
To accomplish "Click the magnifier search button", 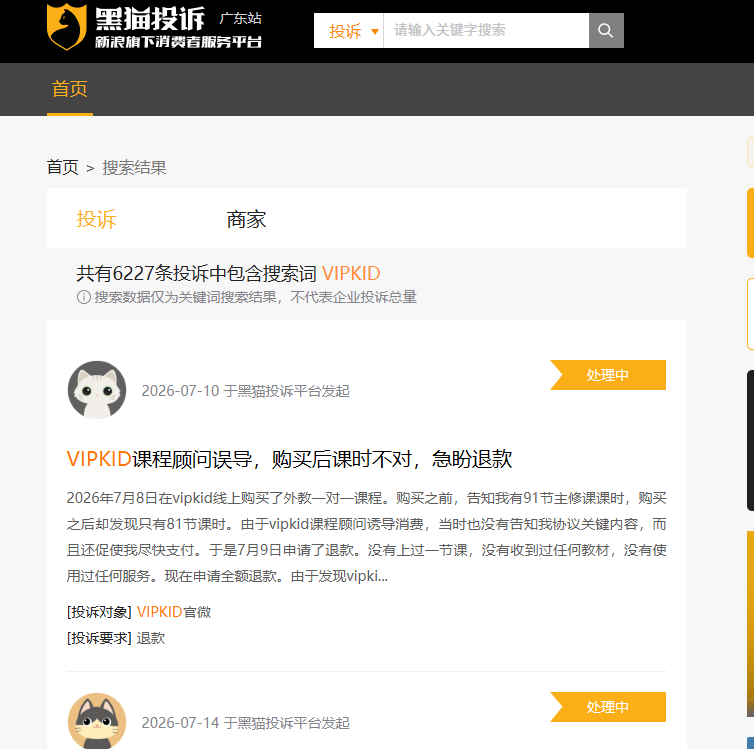I will click(x=606, y=31).
